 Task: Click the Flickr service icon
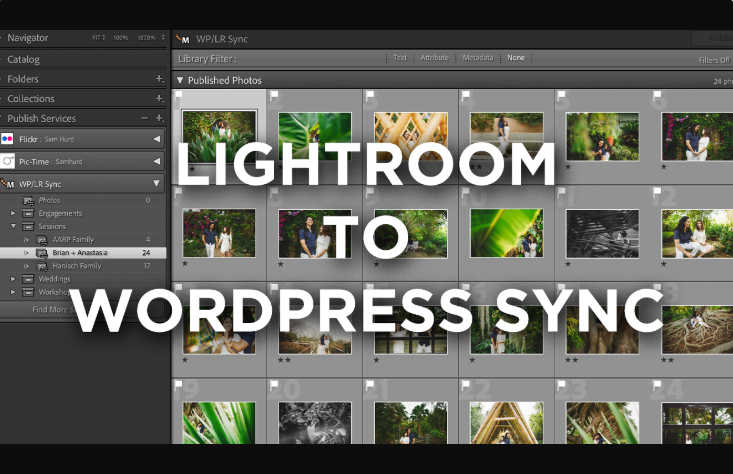7,139
